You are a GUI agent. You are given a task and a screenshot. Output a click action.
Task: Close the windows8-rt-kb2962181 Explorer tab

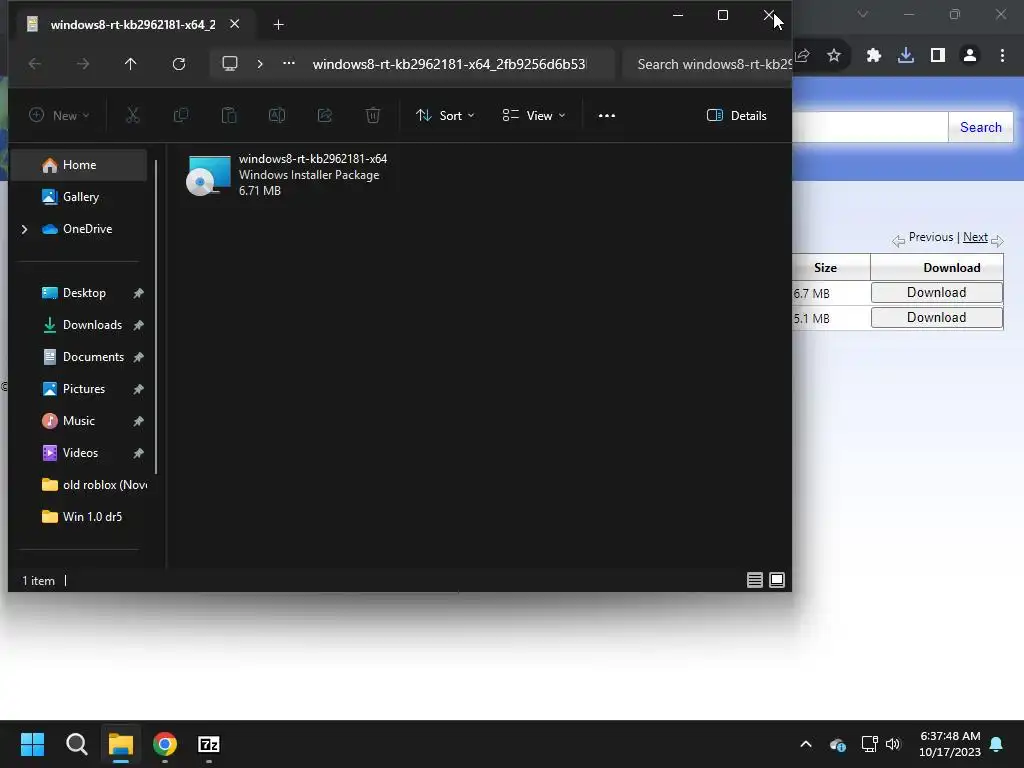(234, 24)
